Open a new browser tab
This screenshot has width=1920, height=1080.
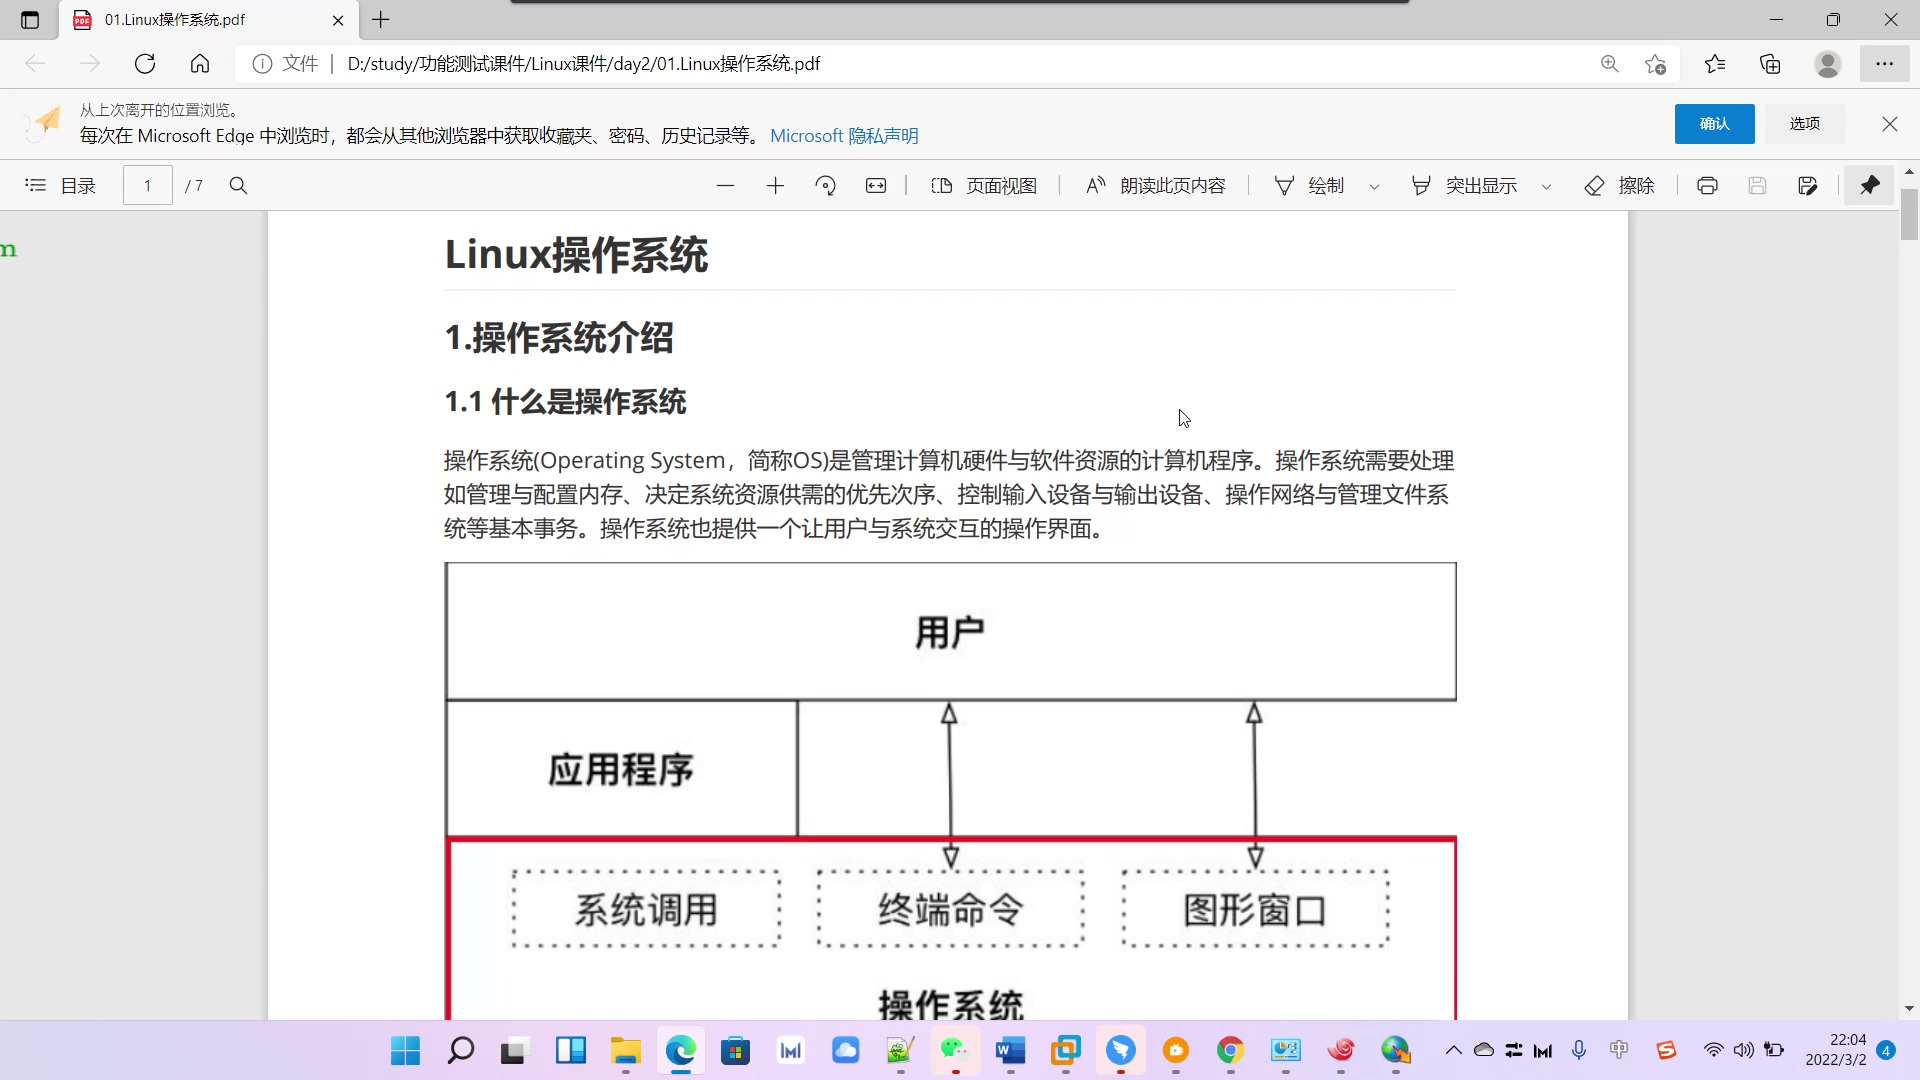[x=381, y=20]
